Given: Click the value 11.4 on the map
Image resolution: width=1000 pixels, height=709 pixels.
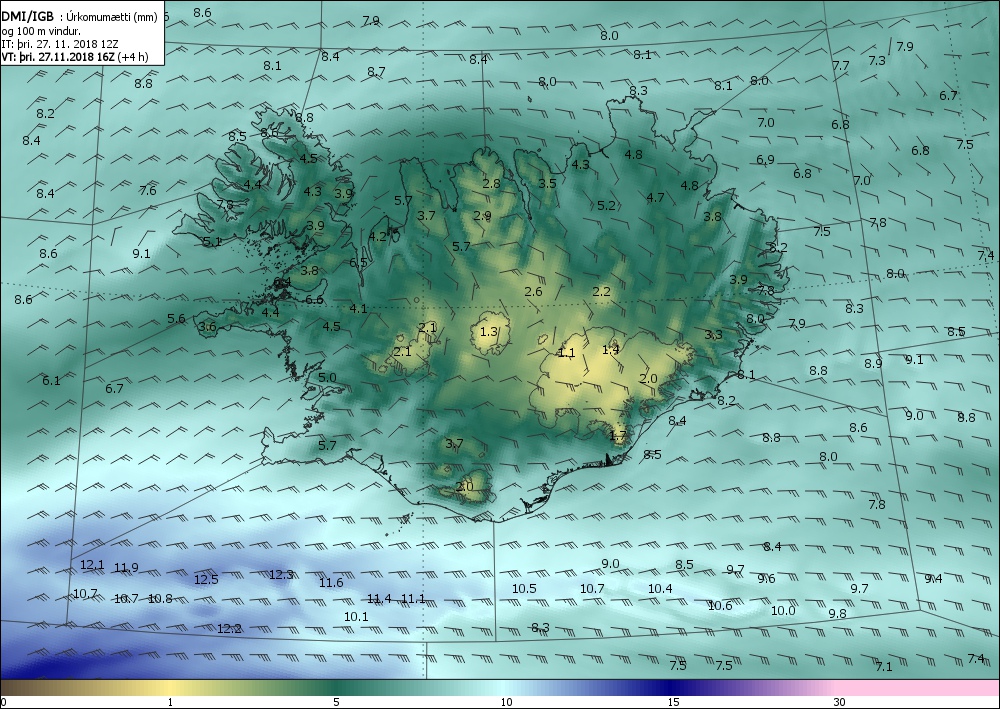Looking at the screenshot, I should pyautogui.click(x=379, y=599).
